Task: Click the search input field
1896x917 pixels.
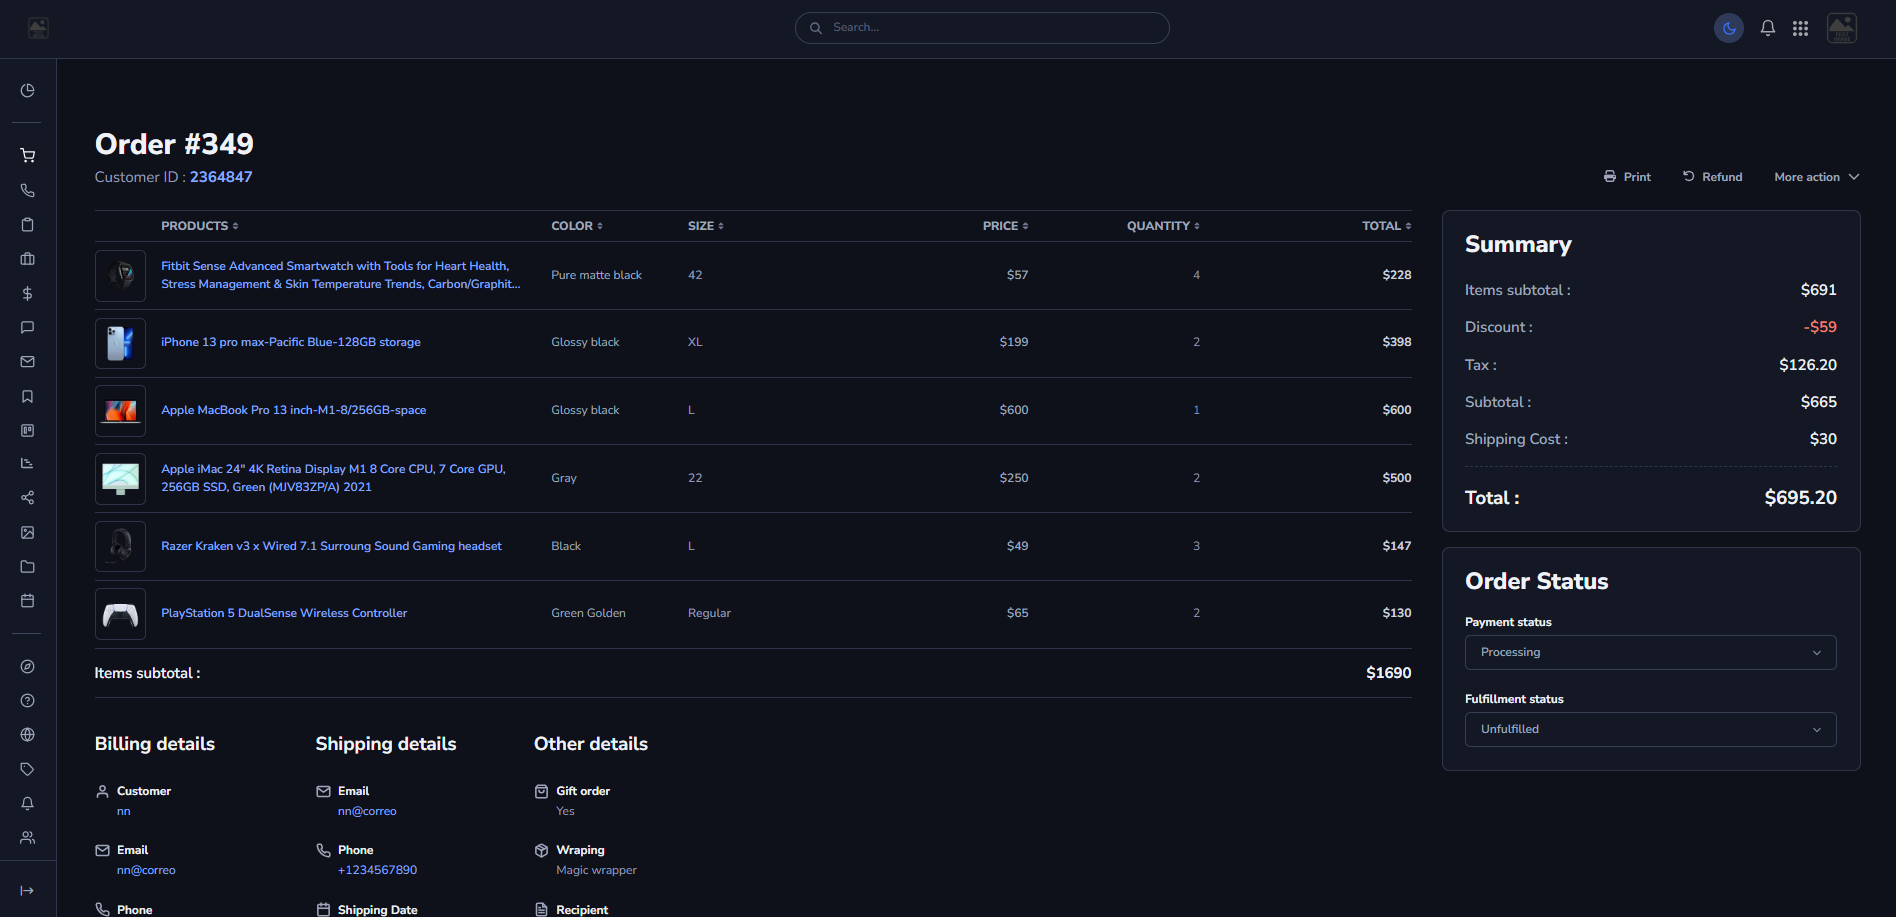Action: click(982, 28)
